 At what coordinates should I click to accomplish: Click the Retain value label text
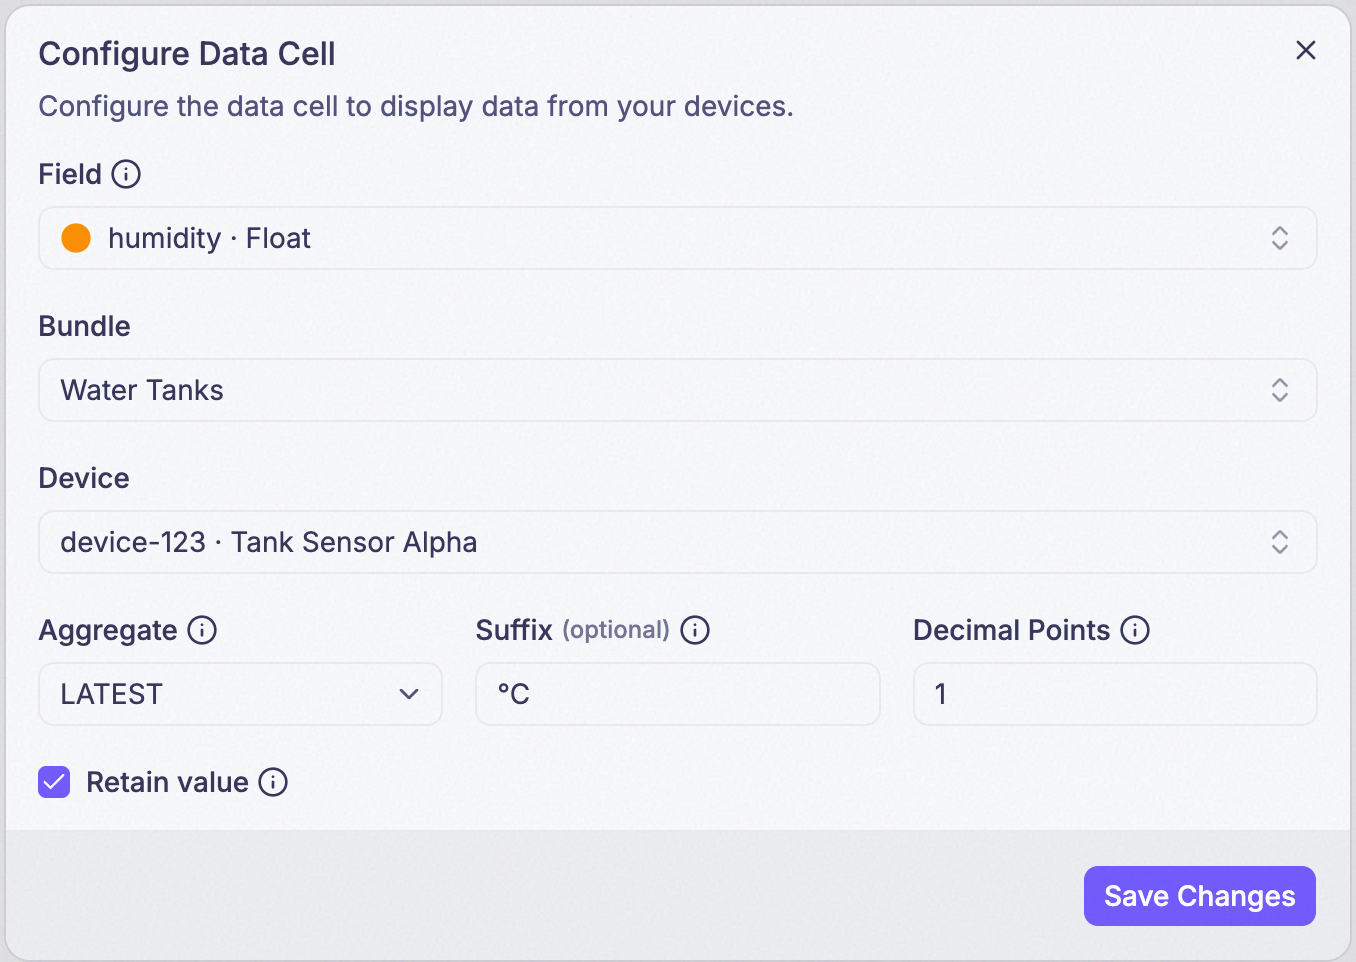pos(167,782)
